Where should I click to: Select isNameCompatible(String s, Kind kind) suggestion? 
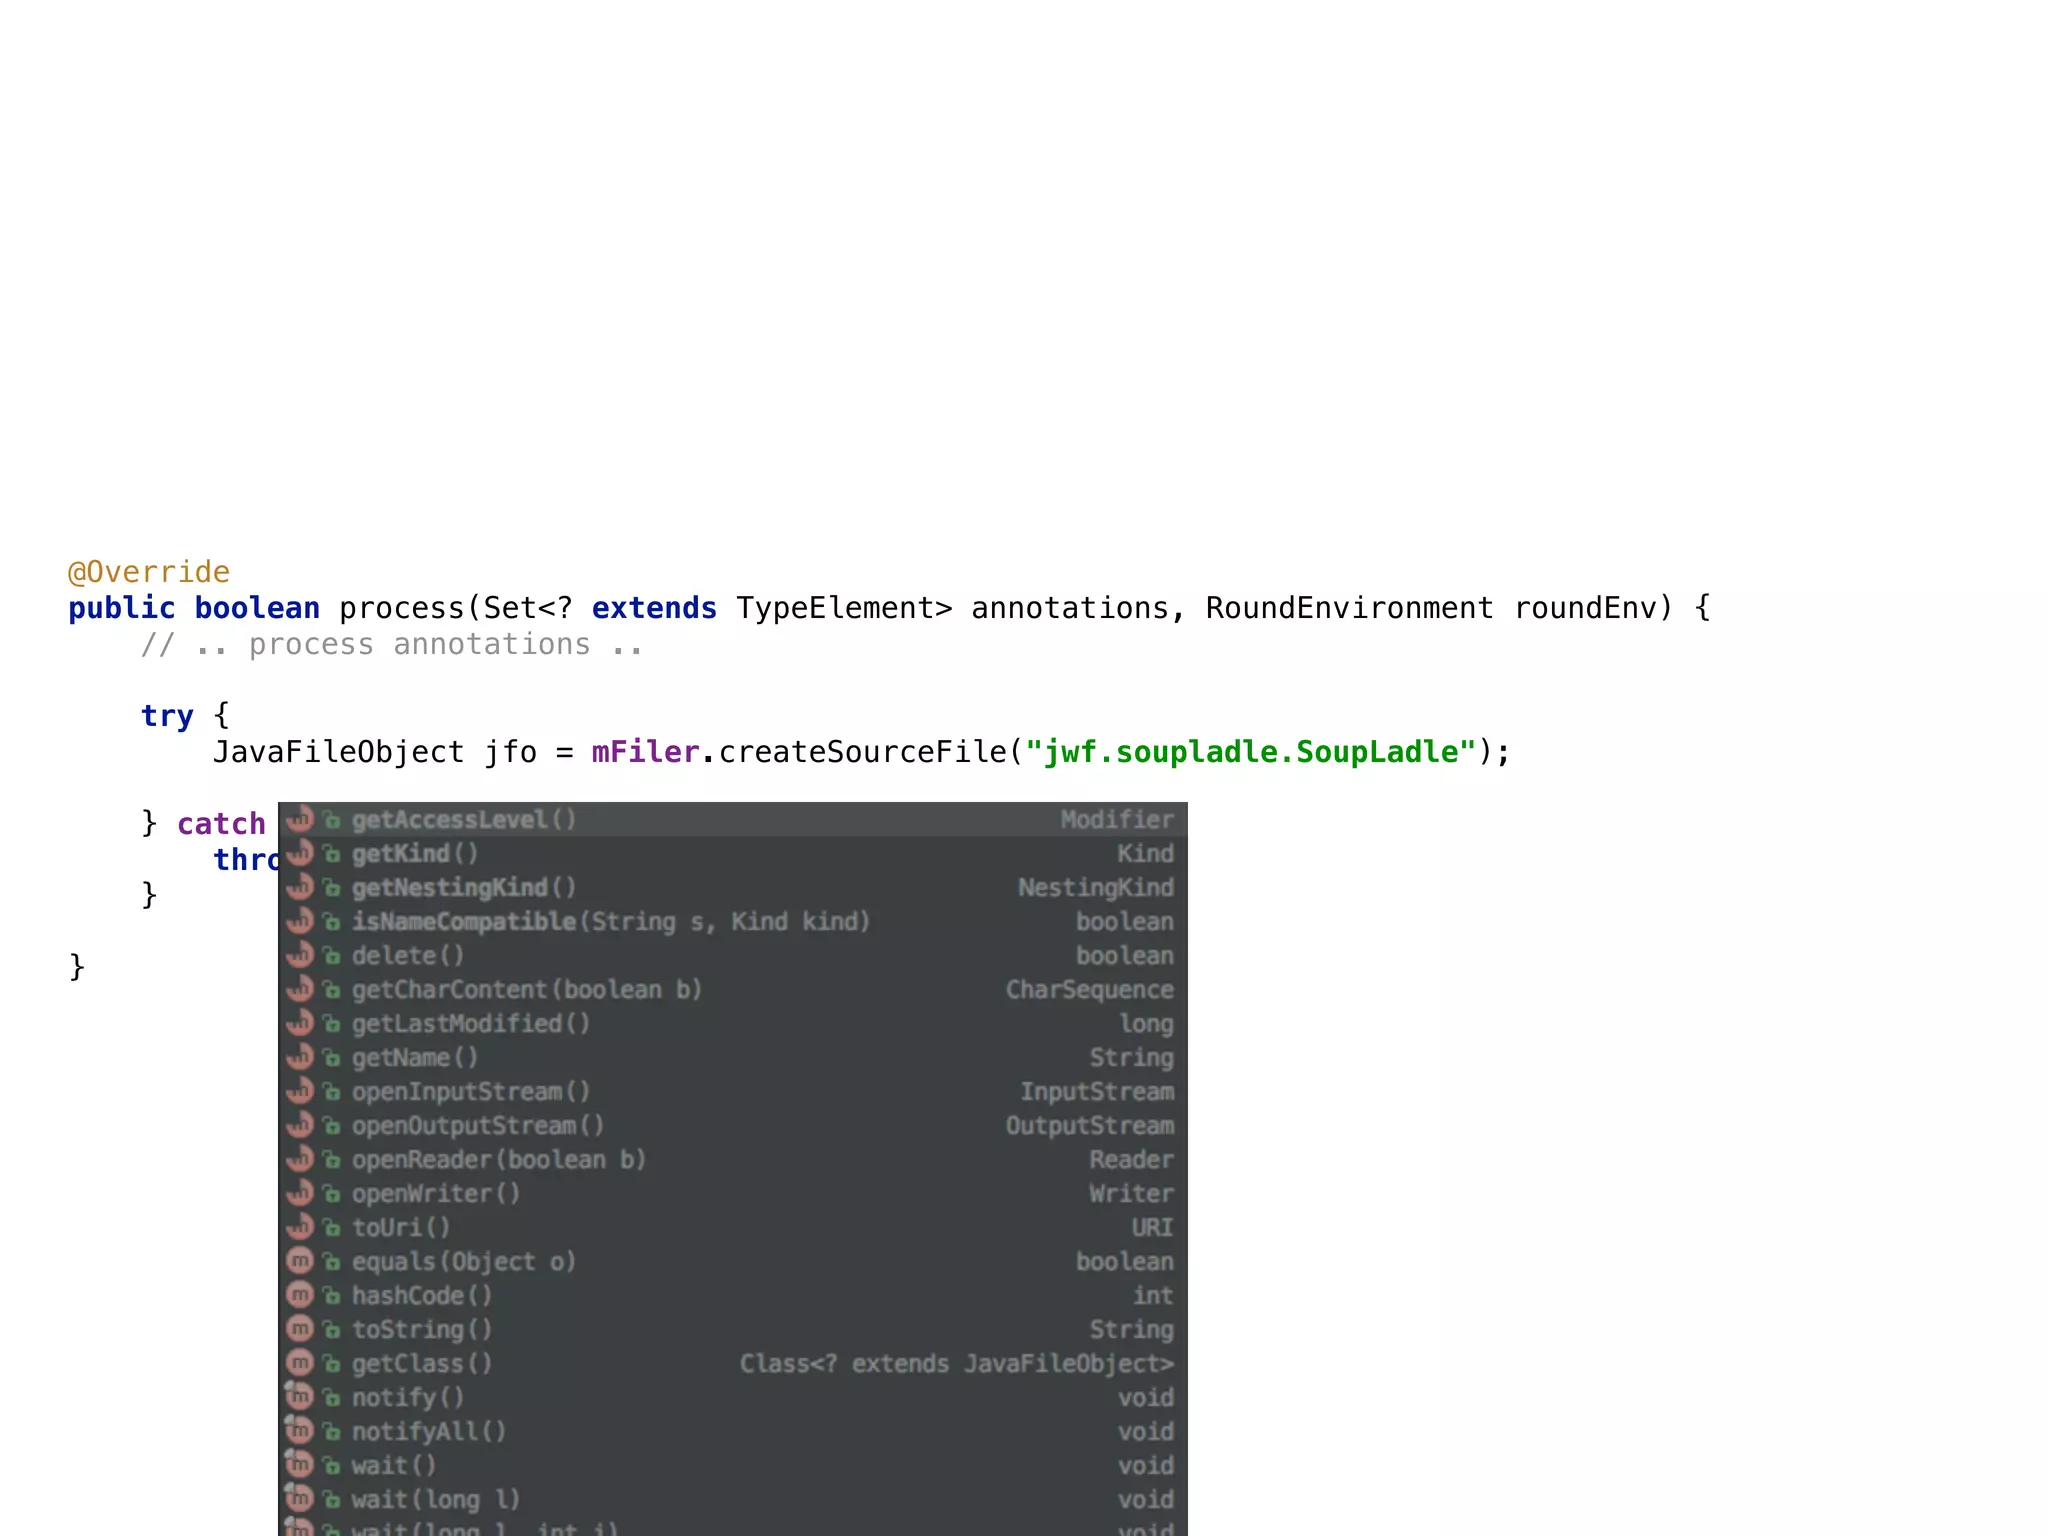610,922
